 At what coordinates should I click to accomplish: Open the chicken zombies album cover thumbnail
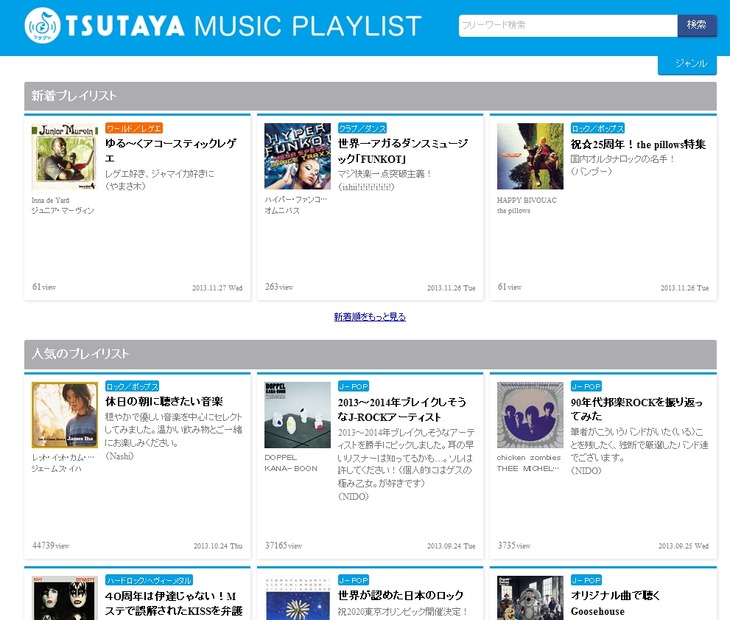tap(530, 415)
